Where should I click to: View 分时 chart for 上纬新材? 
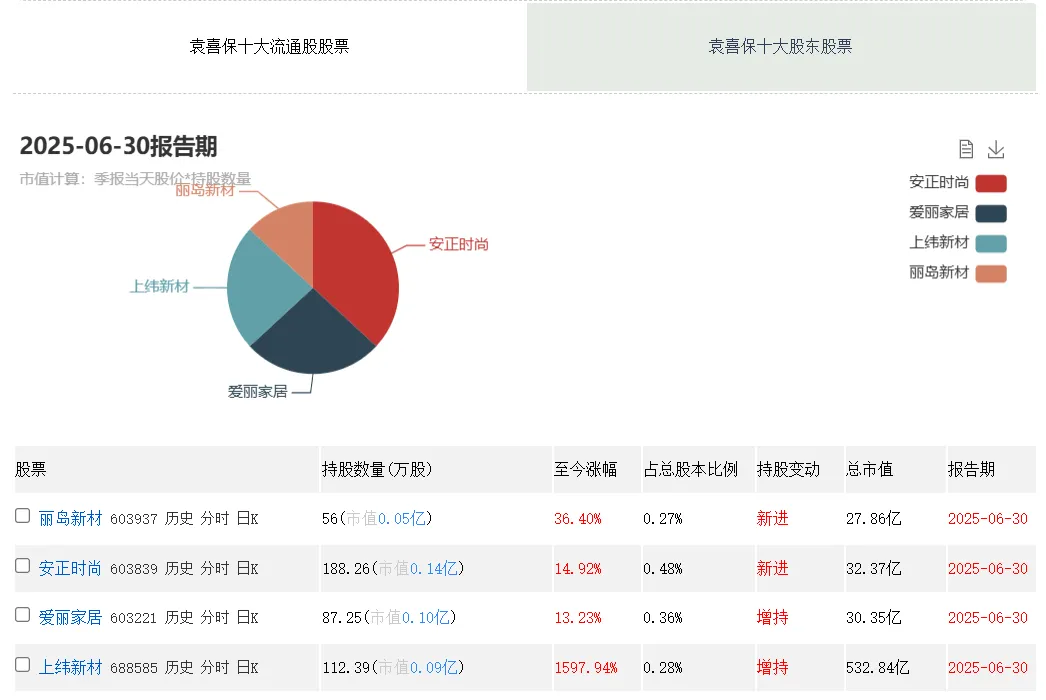tap(214, 667)
